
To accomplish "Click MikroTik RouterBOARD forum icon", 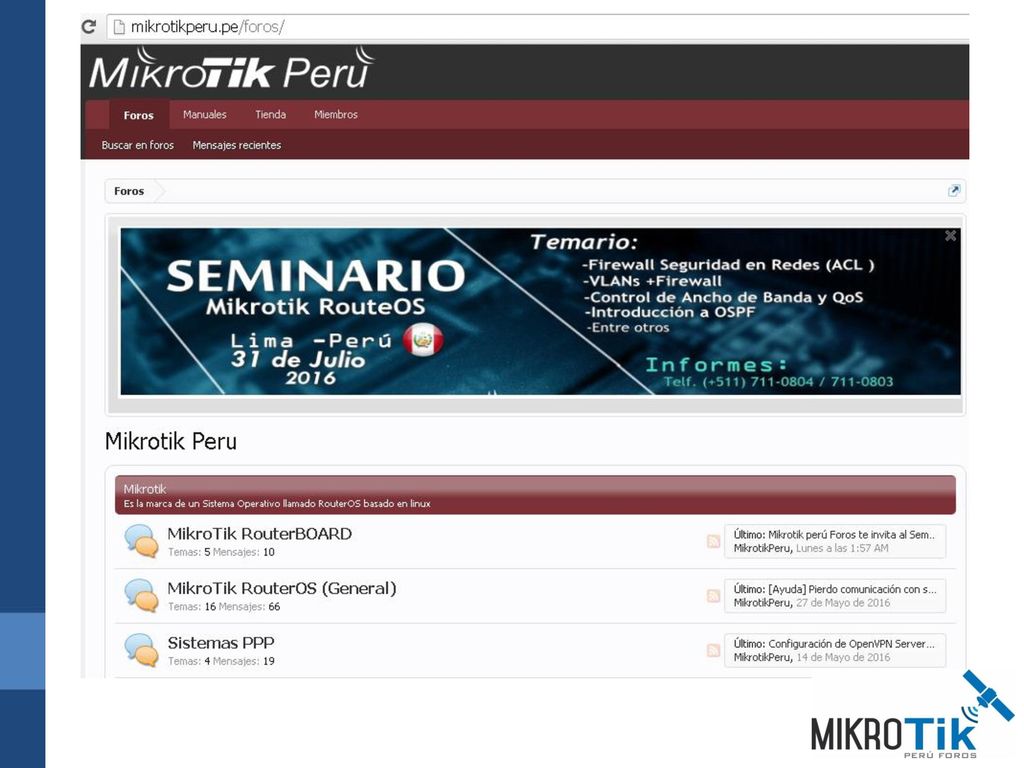I will [x=141, y=541].
